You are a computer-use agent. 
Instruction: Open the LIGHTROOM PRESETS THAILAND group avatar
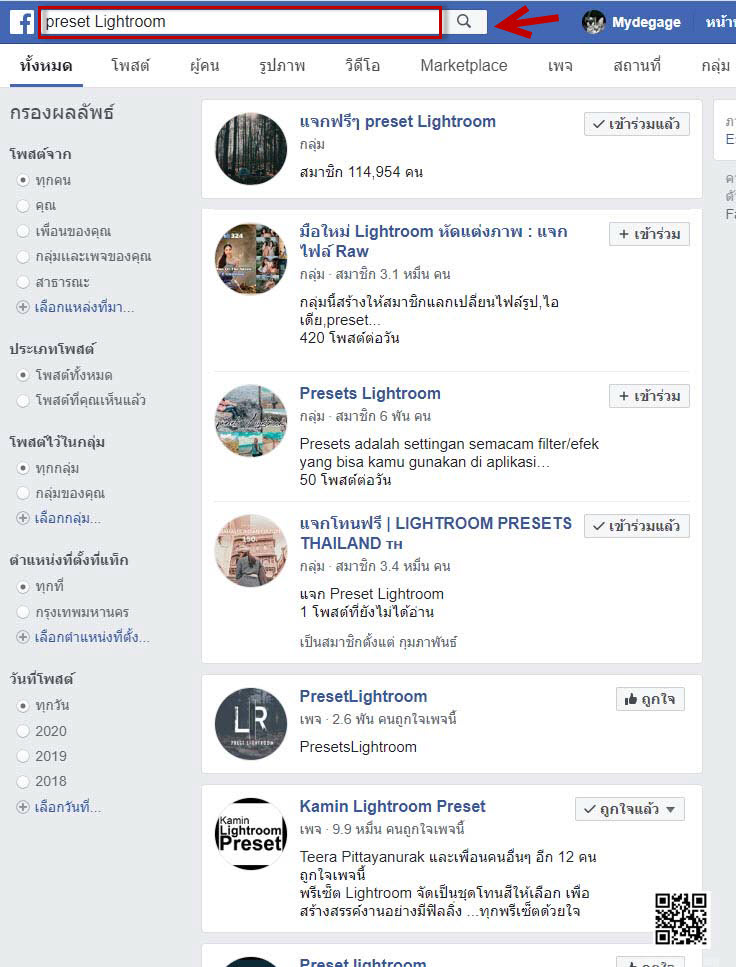(251, 550)
